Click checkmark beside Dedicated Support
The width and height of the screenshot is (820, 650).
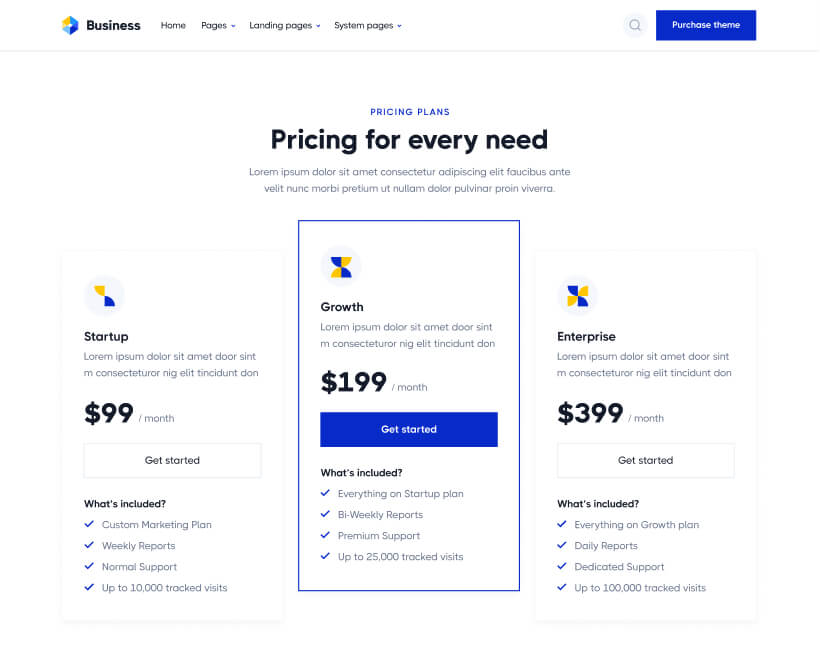click(x=562, y=566)
